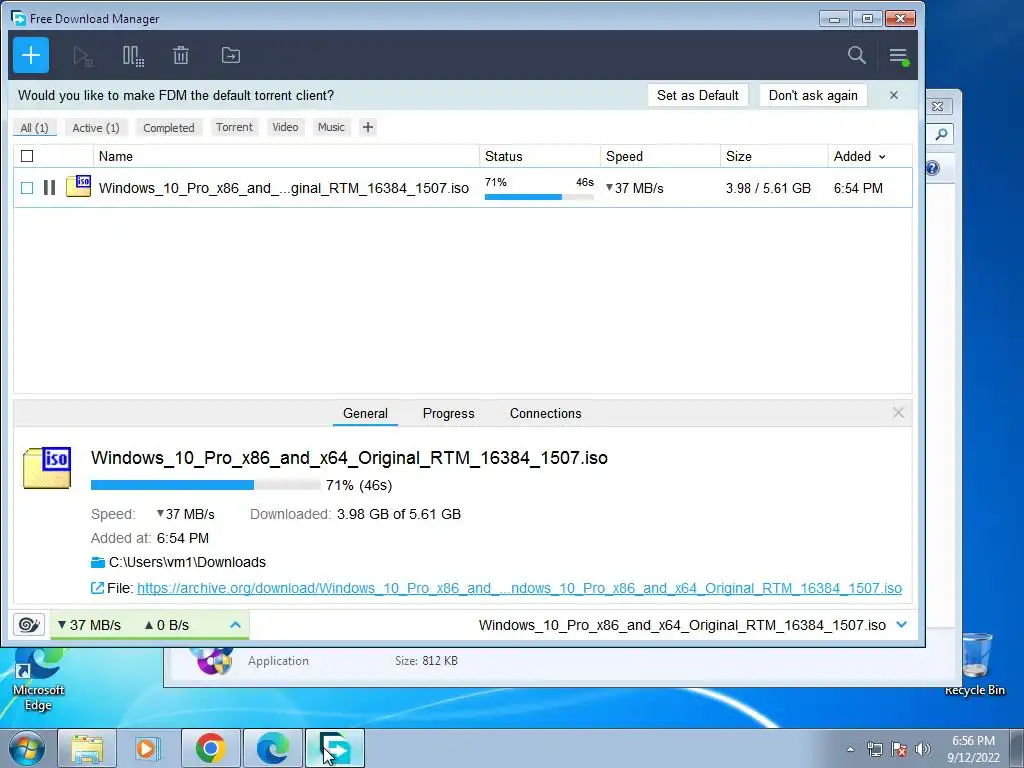Click the filename in the bottom status bar

[682, 625]
